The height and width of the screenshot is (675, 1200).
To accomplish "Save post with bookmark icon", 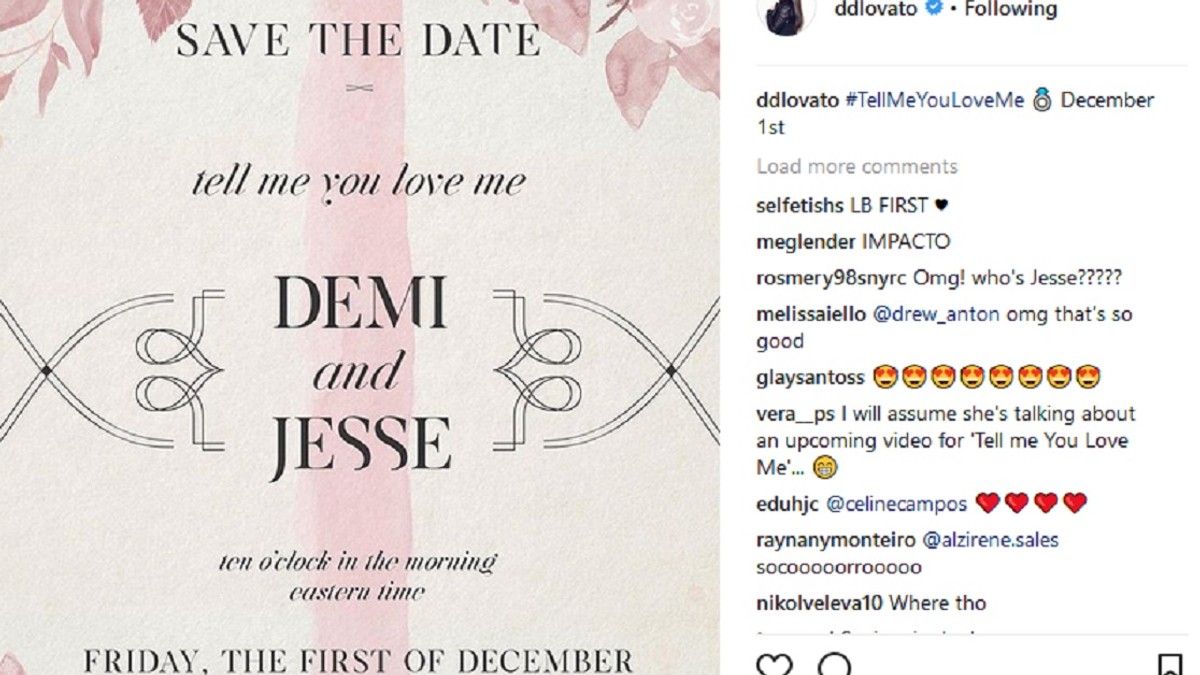I will click(x=1169, y=665).
